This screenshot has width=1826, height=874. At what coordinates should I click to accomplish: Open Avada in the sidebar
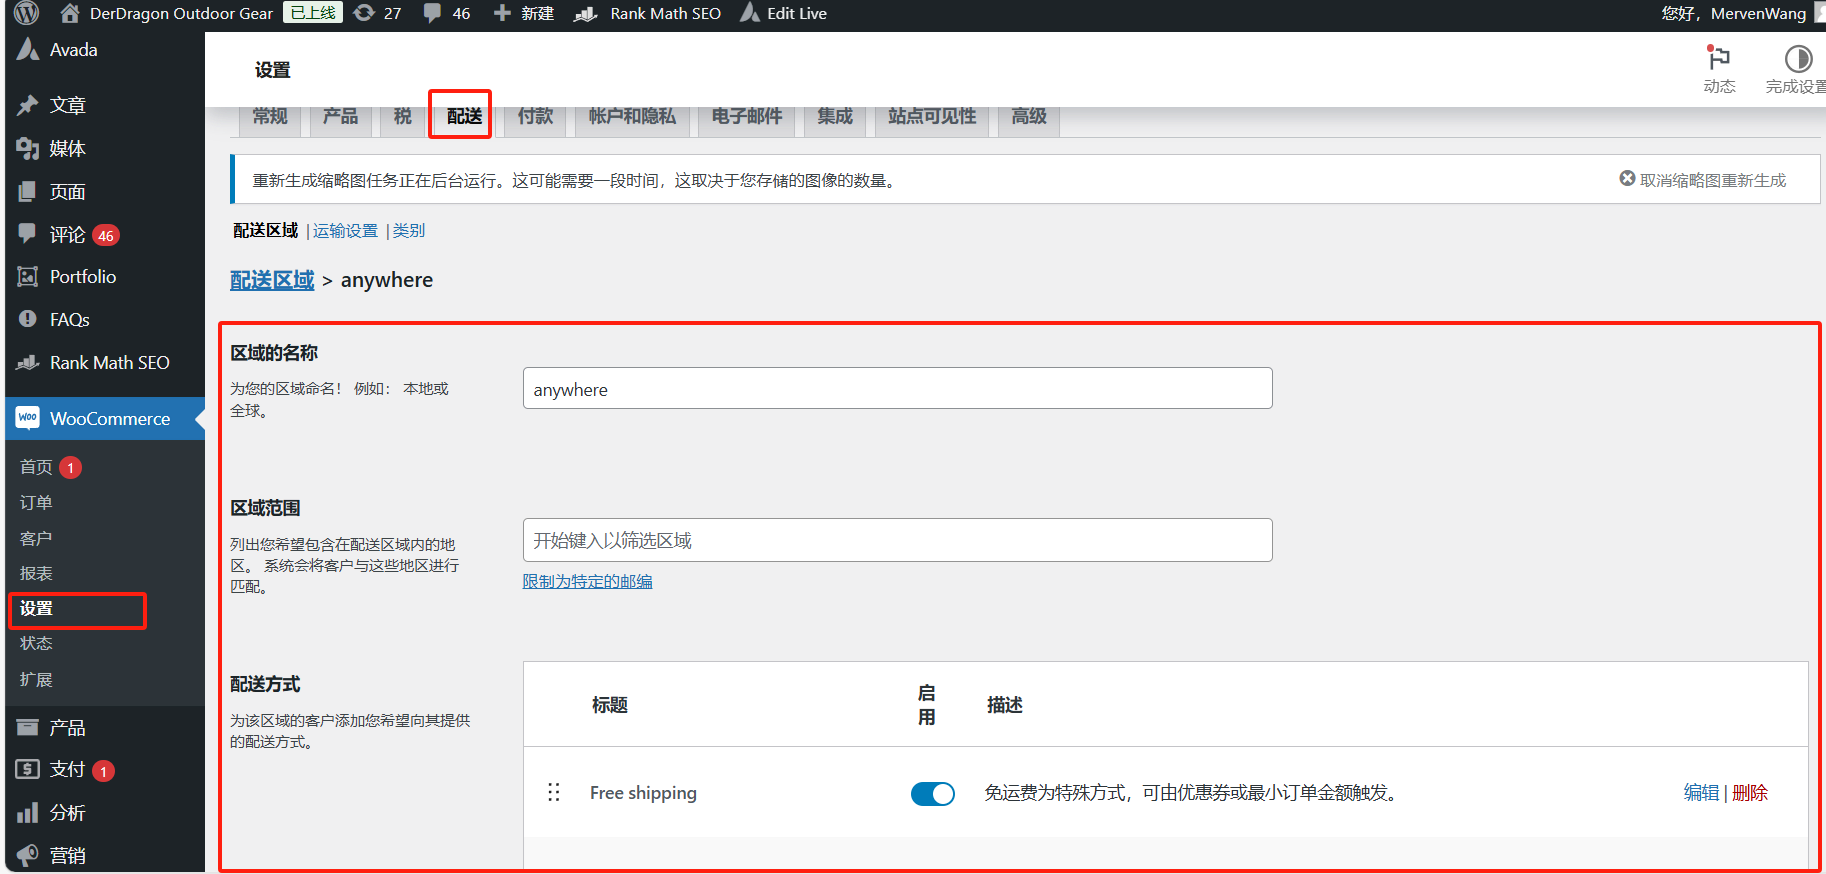point(73,50)
